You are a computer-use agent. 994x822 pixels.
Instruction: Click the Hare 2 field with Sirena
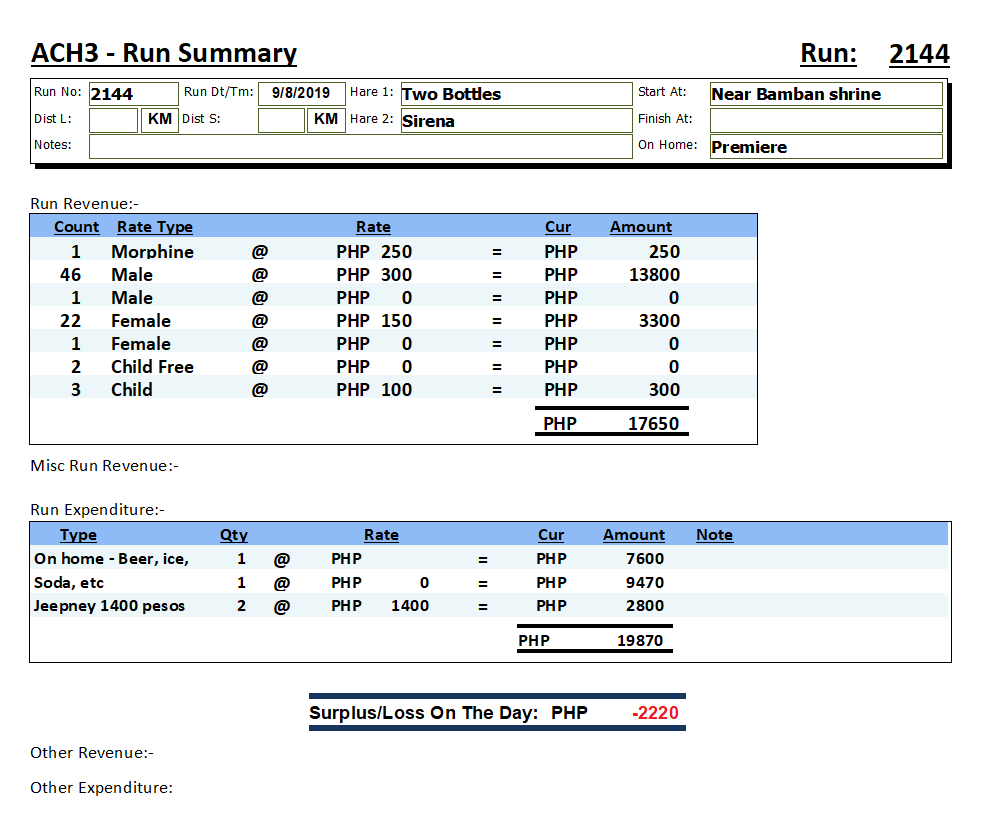(x=516, y=121)
